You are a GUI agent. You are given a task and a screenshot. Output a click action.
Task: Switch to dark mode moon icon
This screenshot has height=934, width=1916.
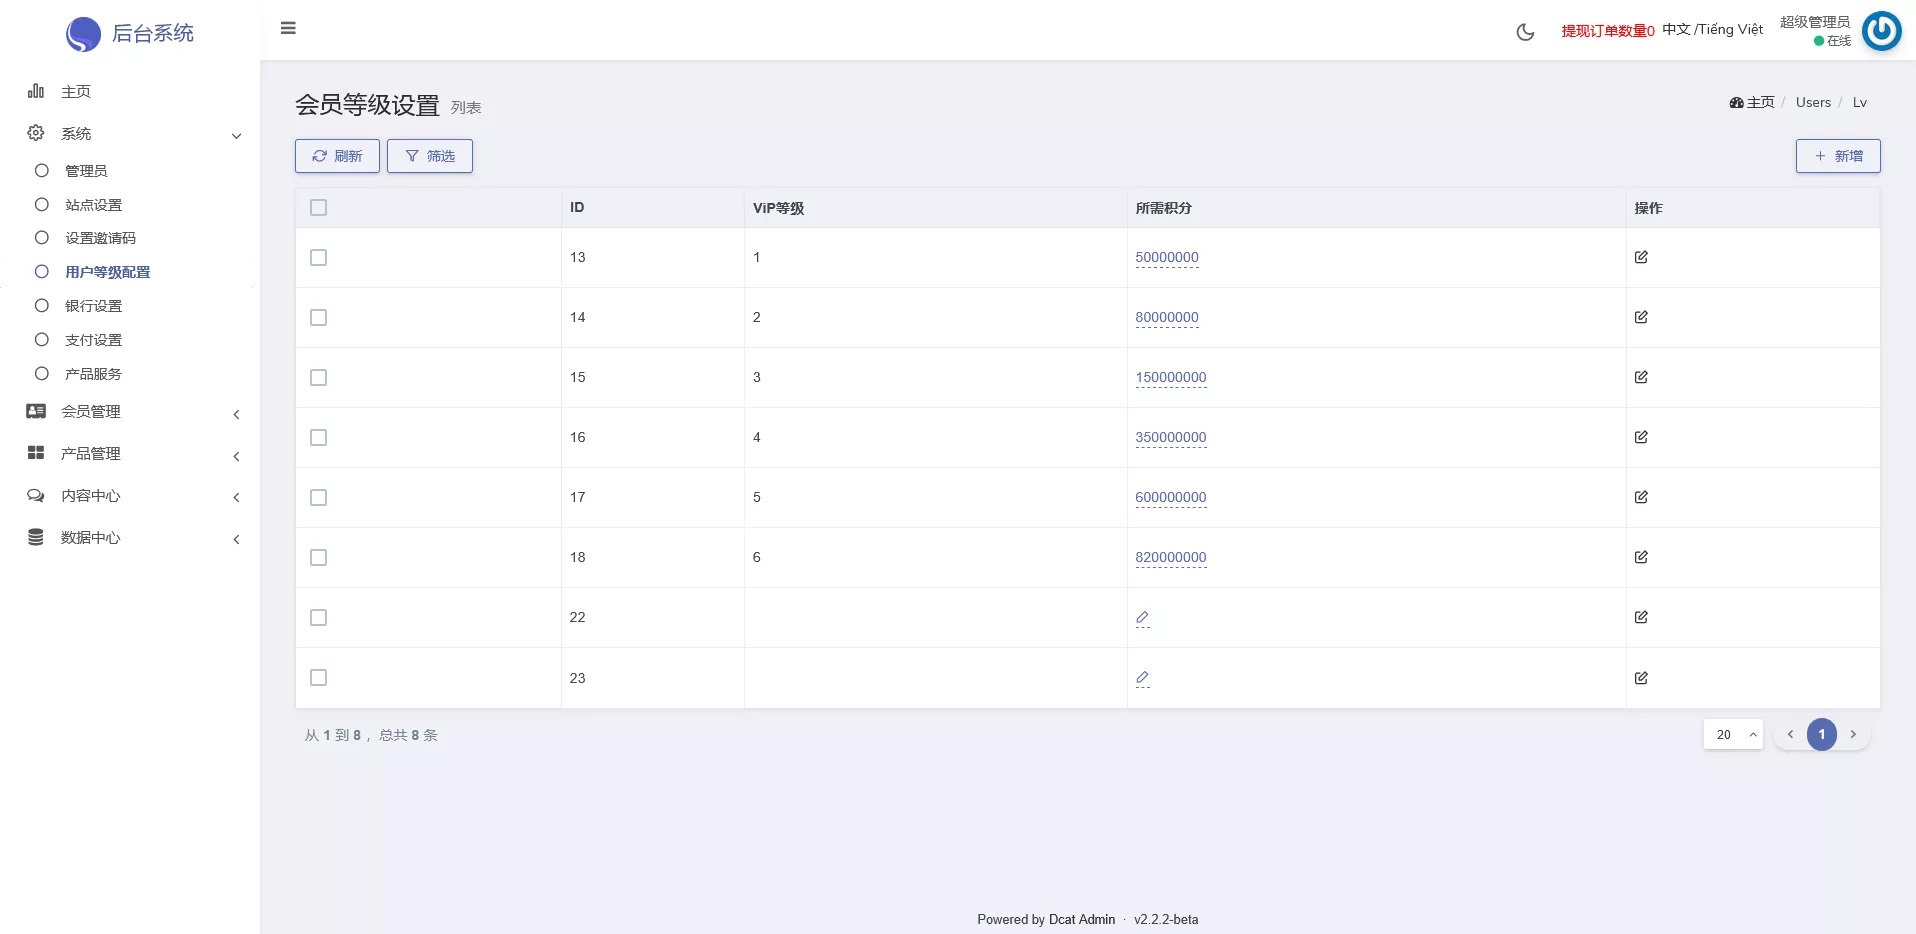point(1525,32)
